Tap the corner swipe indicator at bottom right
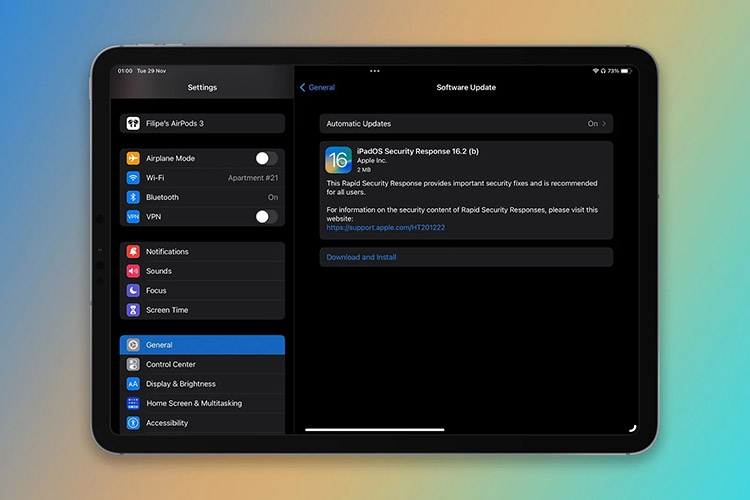The width and height of the screenshot is (750, 500). tap(632, 428)
